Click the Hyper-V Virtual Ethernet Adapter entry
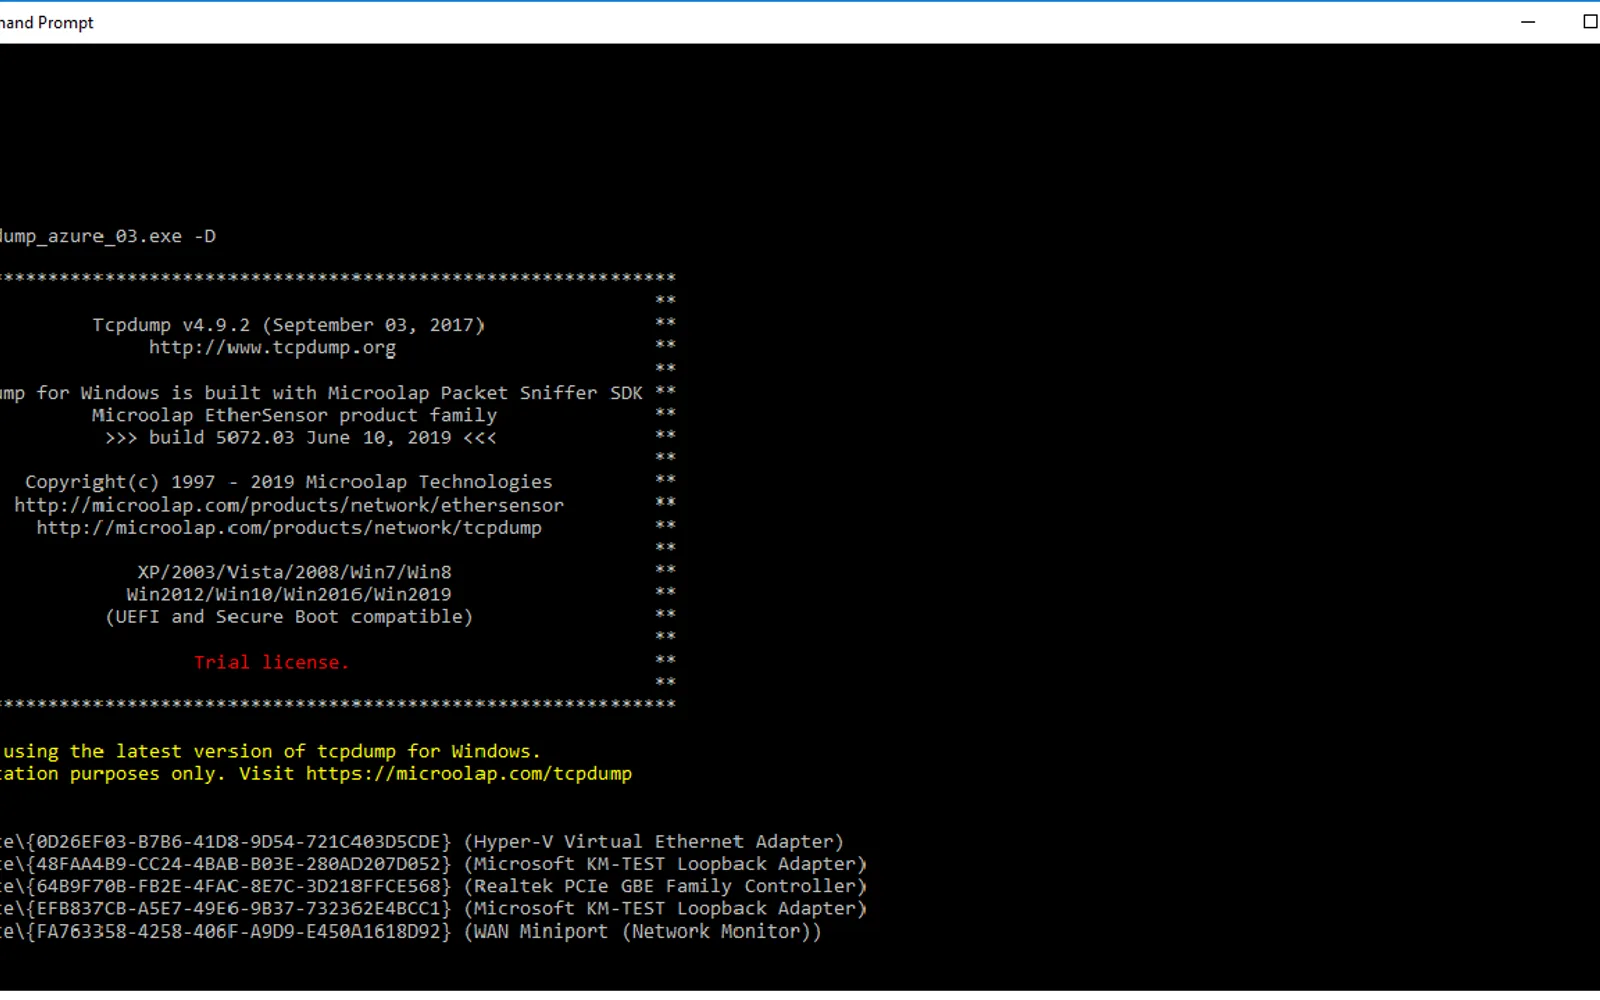This screenshot has width=1600, height=1000. pos(422,842)
